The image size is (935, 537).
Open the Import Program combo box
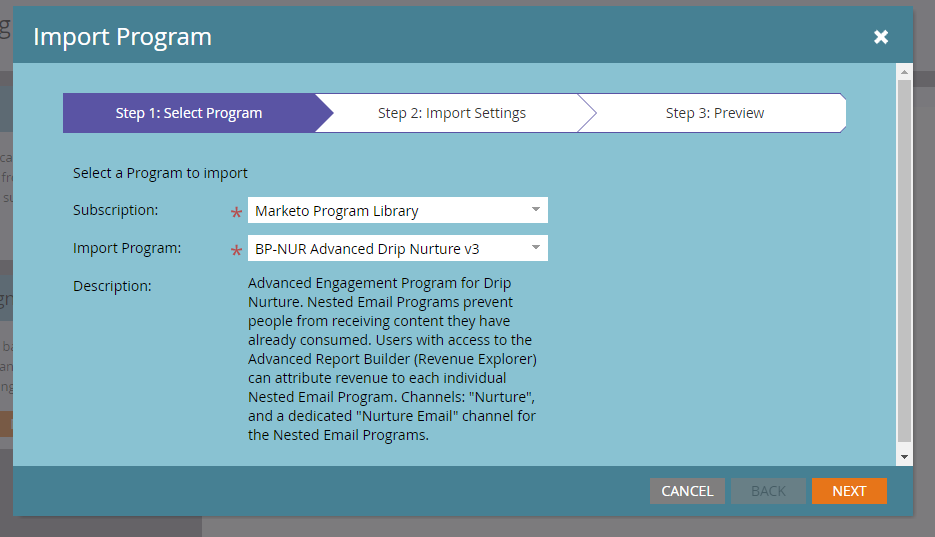click(385, 248)
